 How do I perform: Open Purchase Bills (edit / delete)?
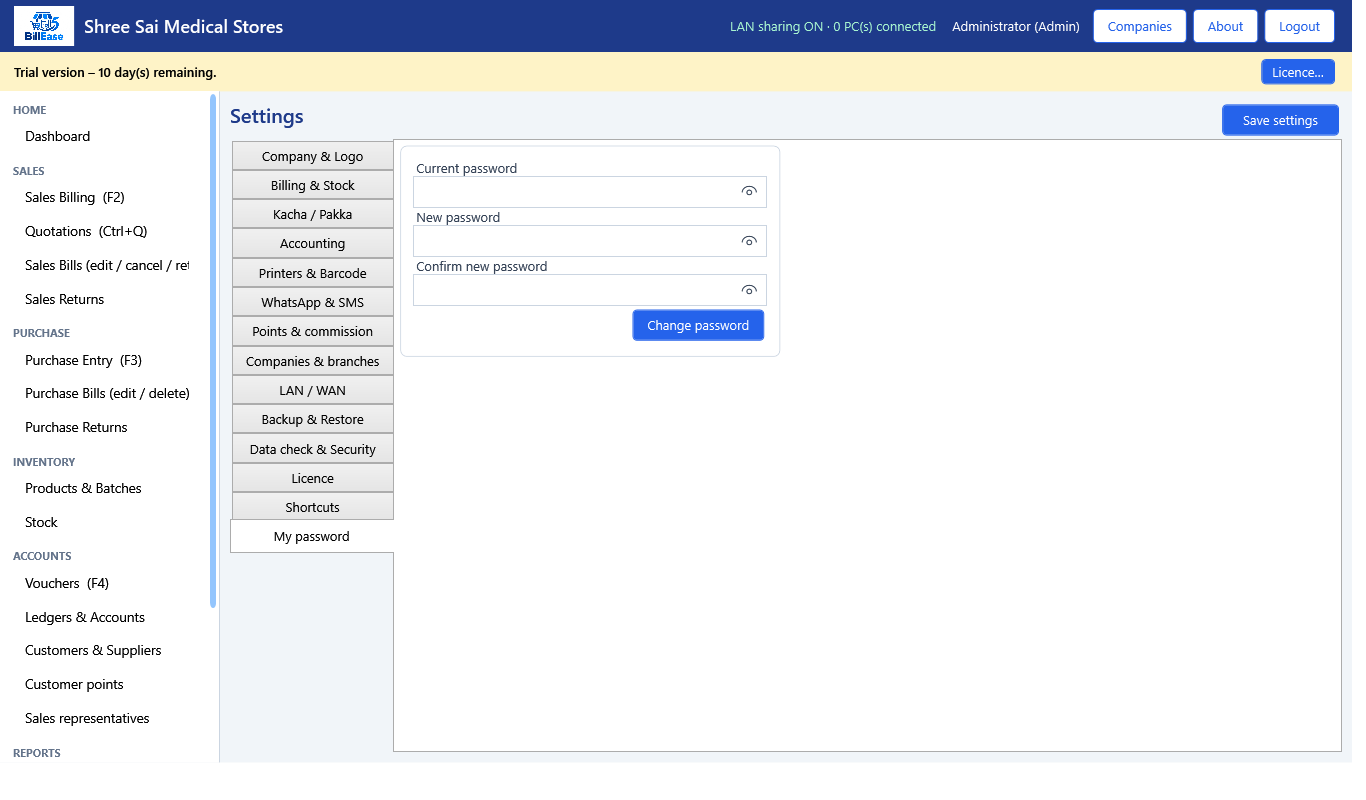tap(107, 394)
